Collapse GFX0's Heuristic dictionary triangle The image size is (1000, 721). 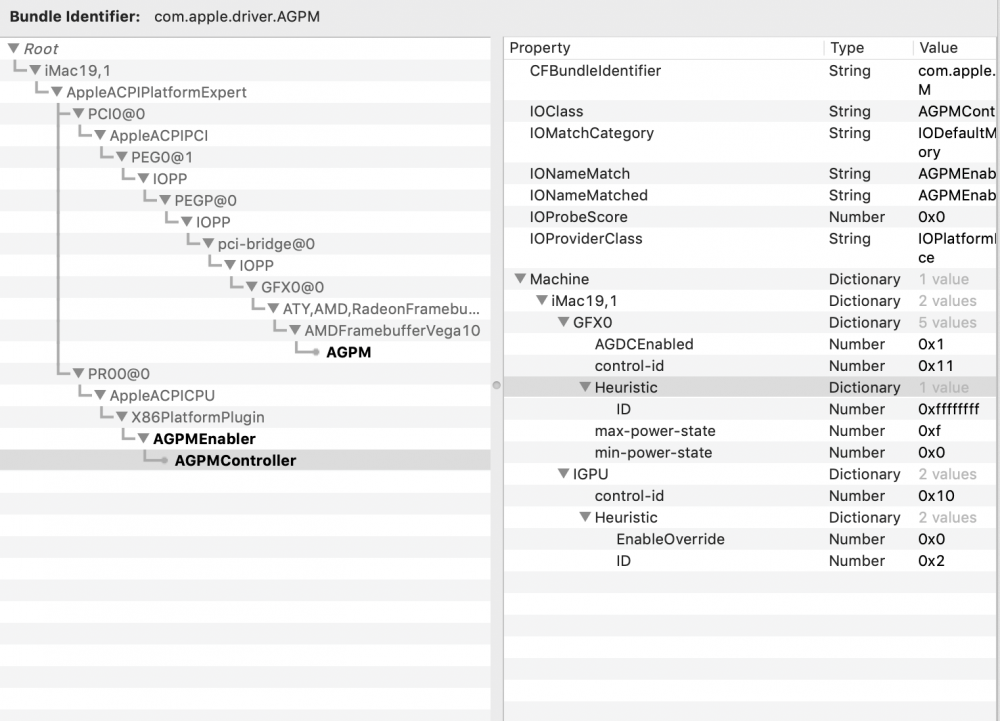point(585,387)
